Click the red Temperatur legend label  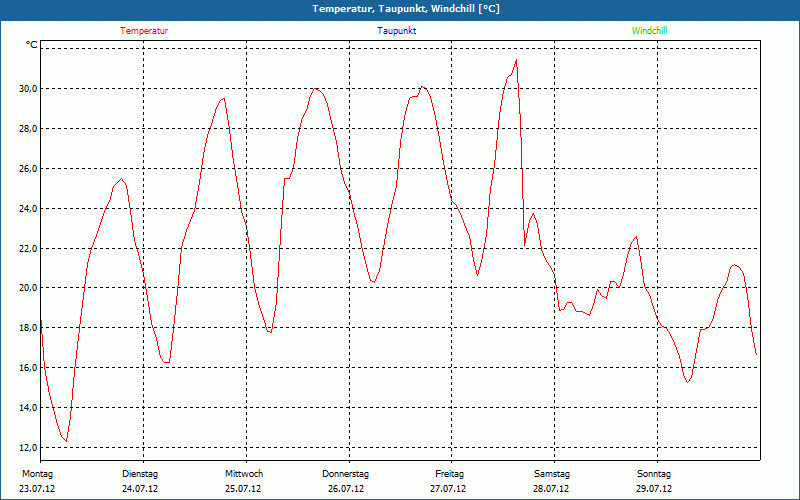click(x=144, y=31)
